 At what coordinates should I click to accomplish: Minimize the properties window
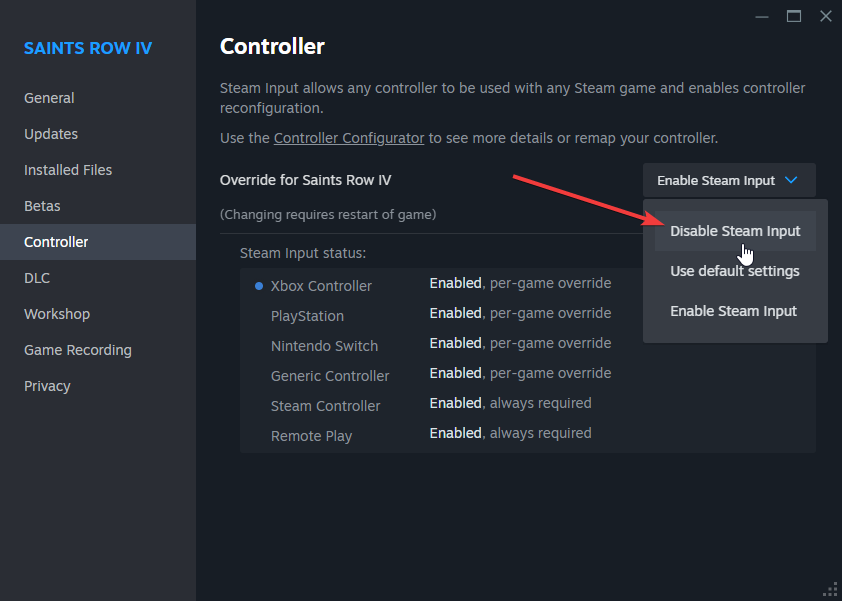[x=761, y=17]
